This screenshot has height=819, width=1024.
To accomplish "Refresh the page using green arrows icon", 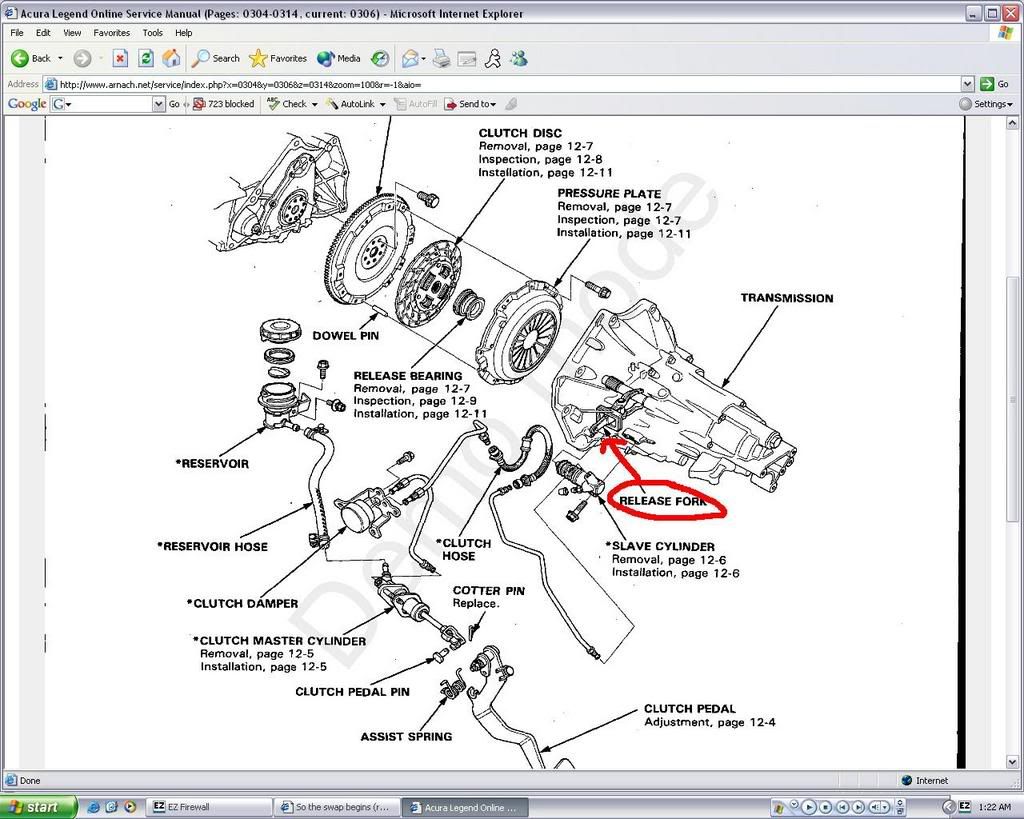I will click(146, 59).
